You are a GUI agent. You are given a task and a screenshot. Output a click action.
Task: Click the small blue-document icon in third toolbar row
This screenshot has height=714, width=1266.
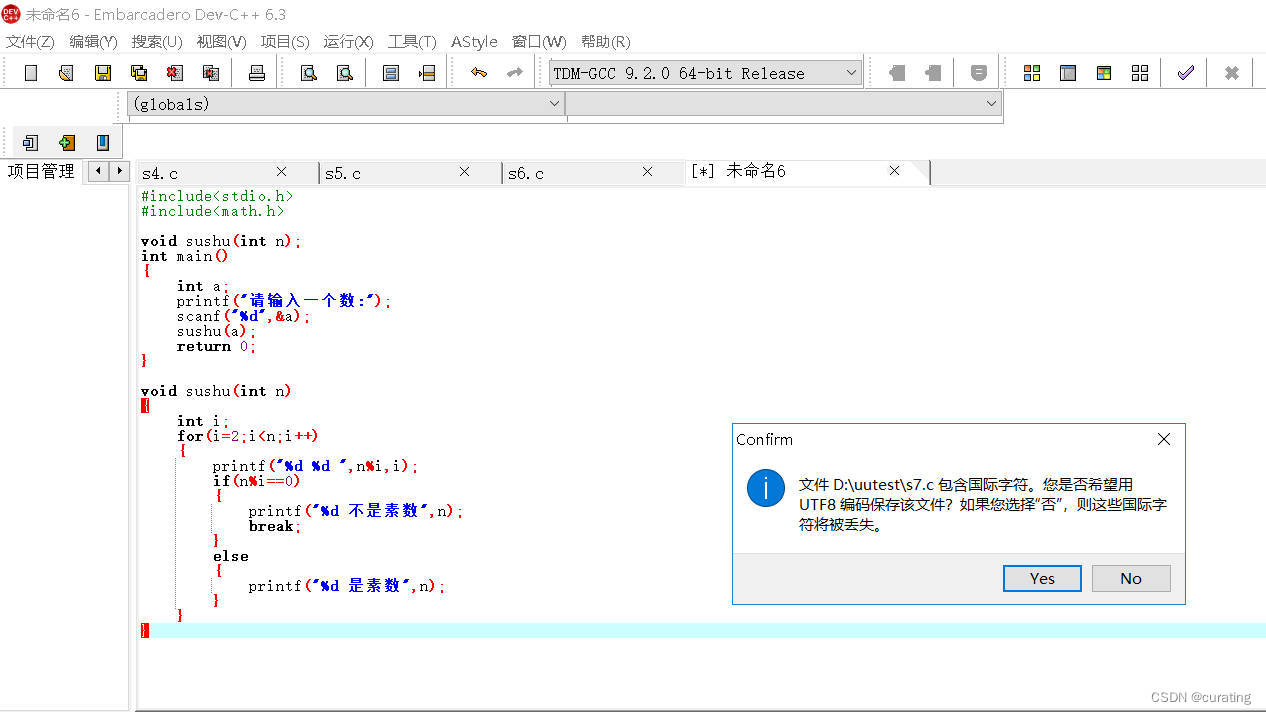[x=30, y=143]
